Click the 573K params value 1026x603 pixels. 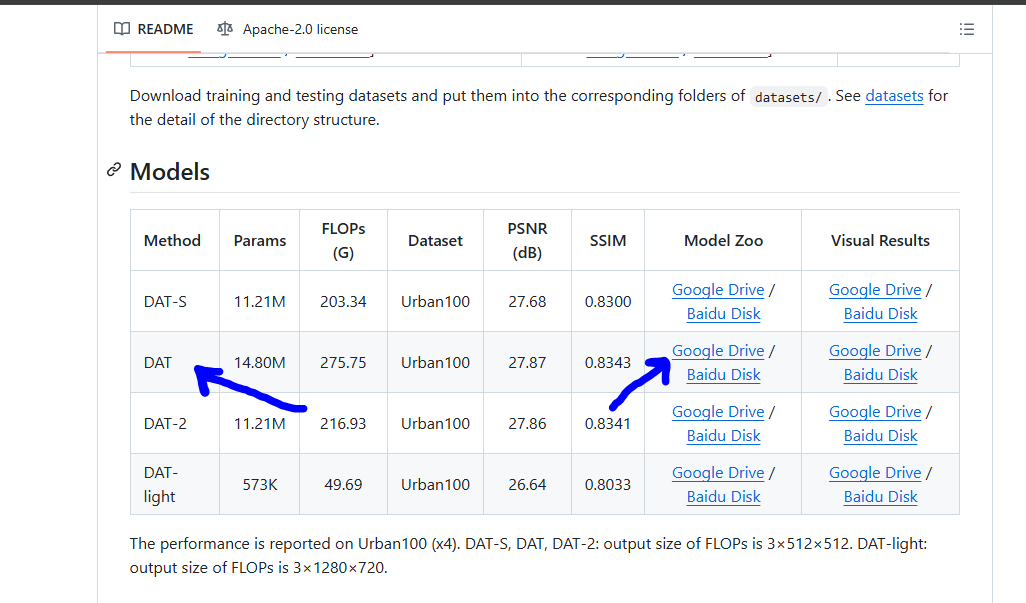click(260, 485)
